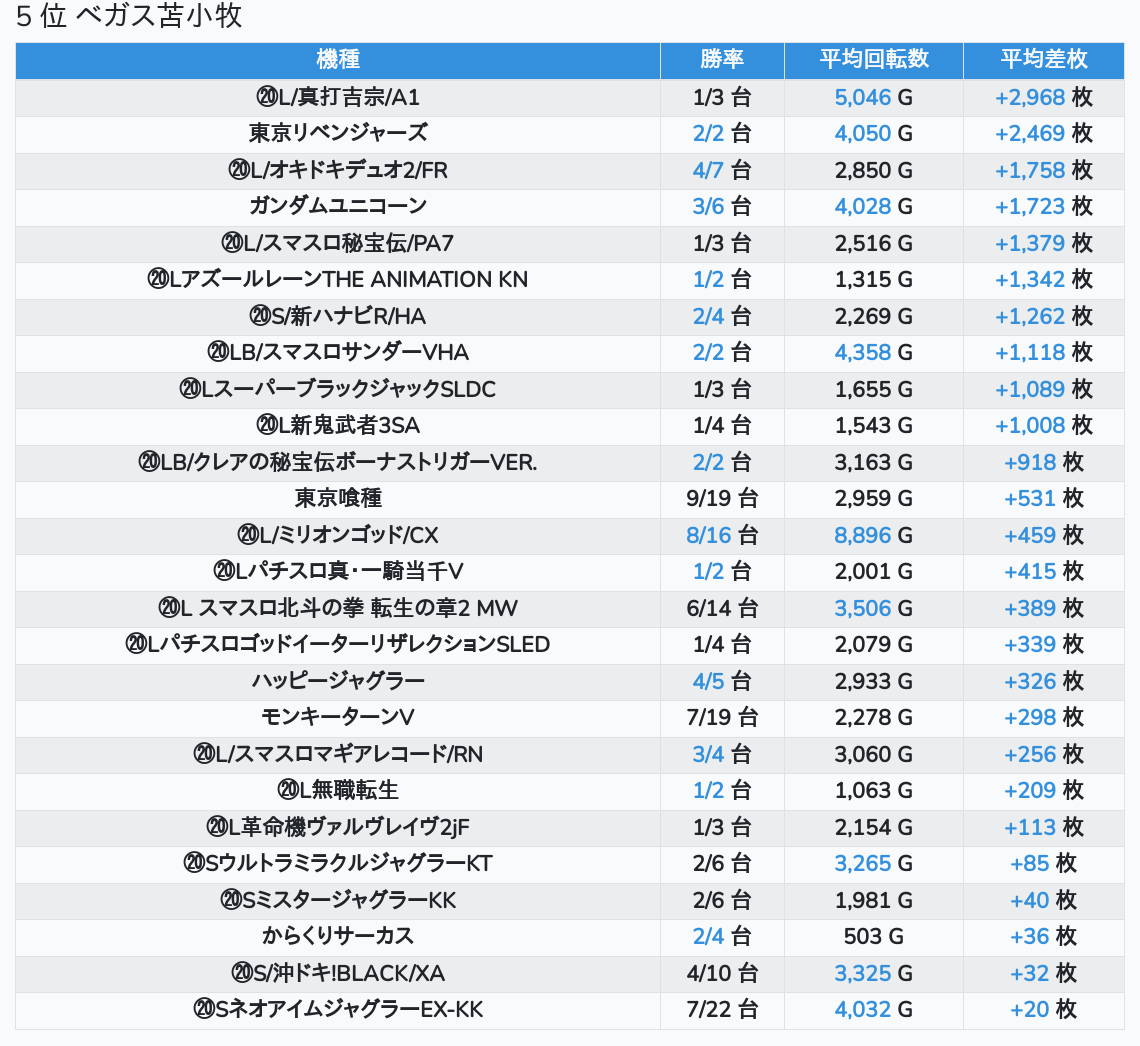
Task: Click the からくりサーカス machine name
Action: tap(338, 936)
